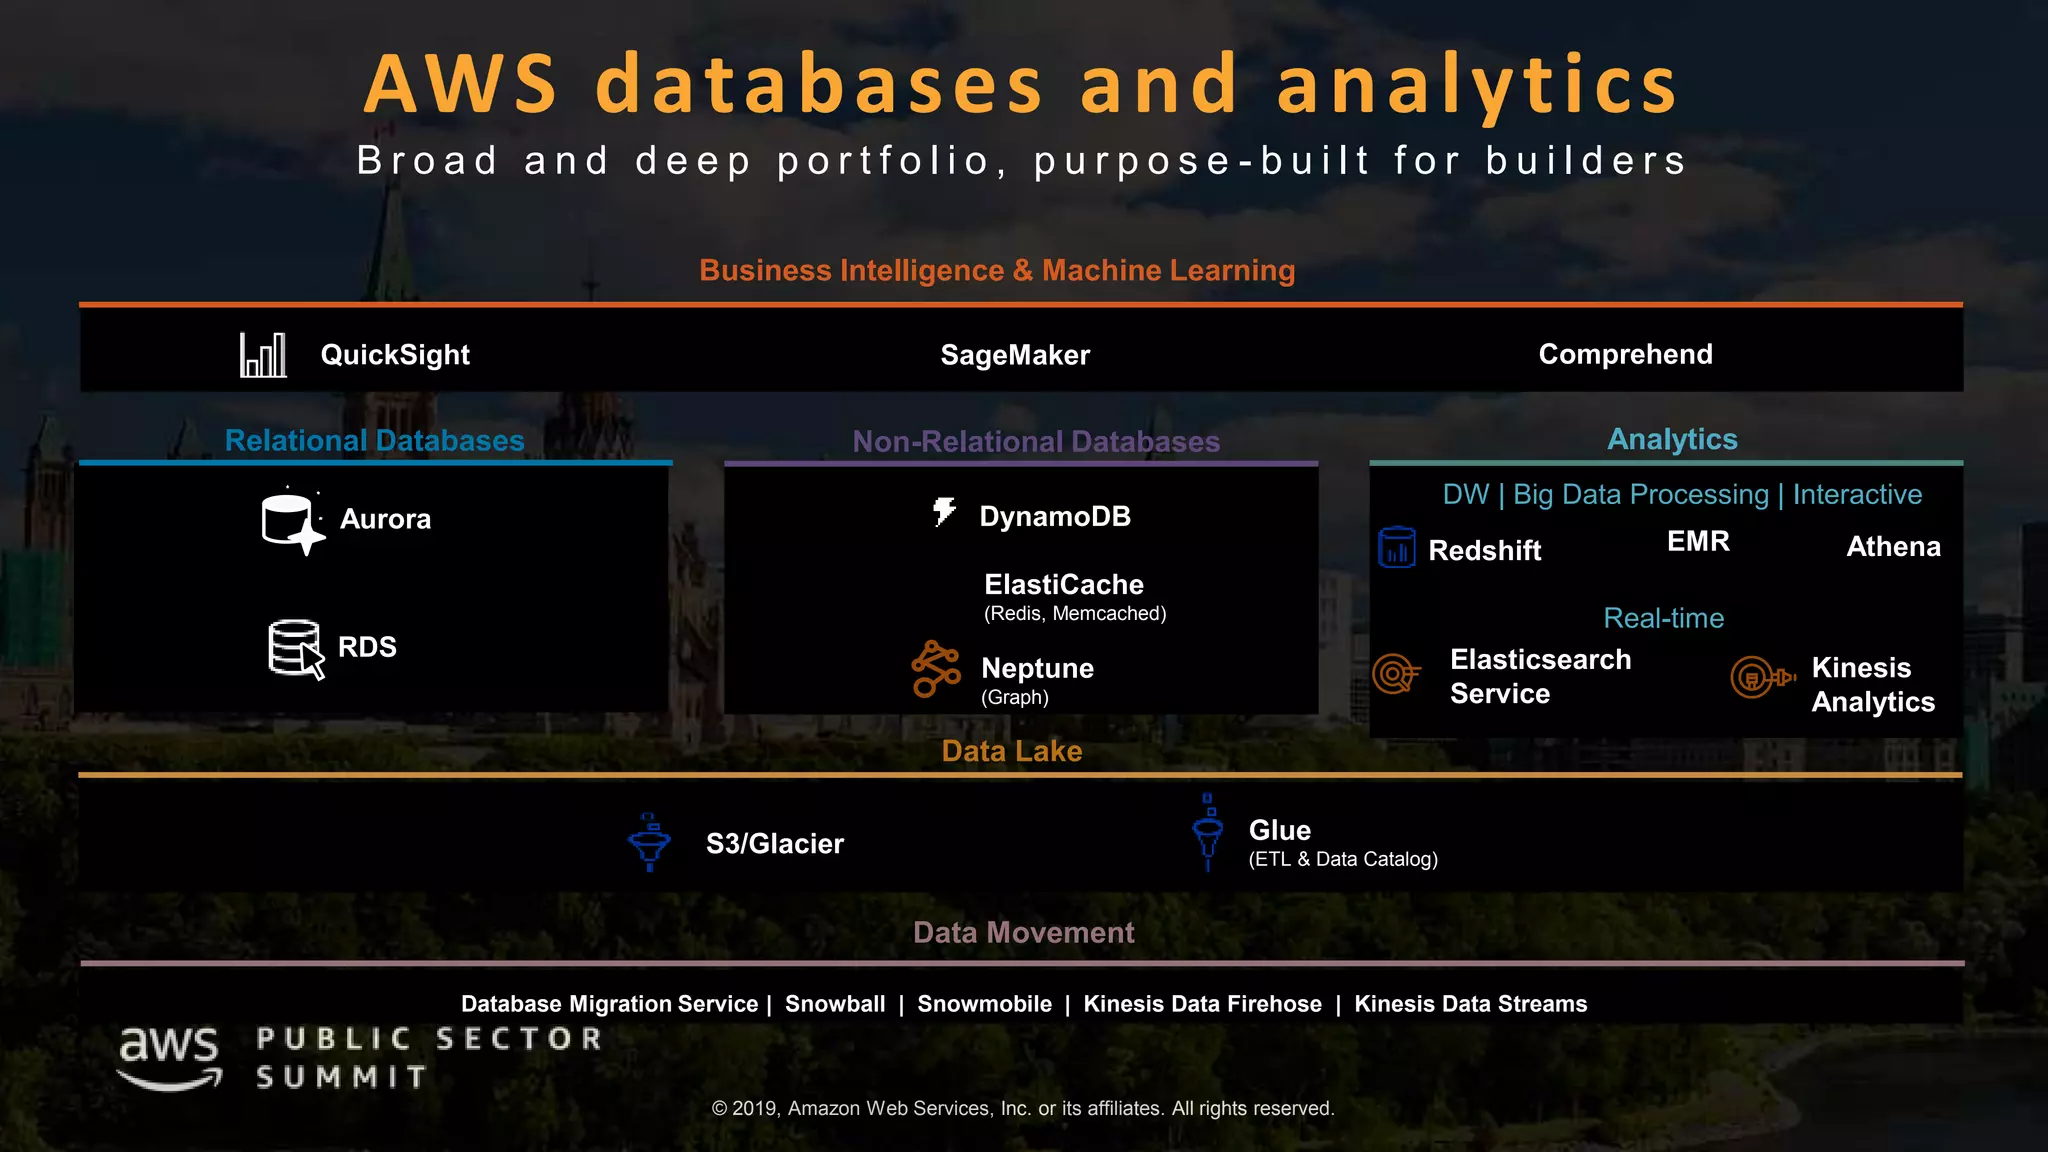The width and height of the screenshot is (2048, 1152).
Task: Click the 2019 Amazon Web Services copyright line
Action: click(x=1023, y=1108)
